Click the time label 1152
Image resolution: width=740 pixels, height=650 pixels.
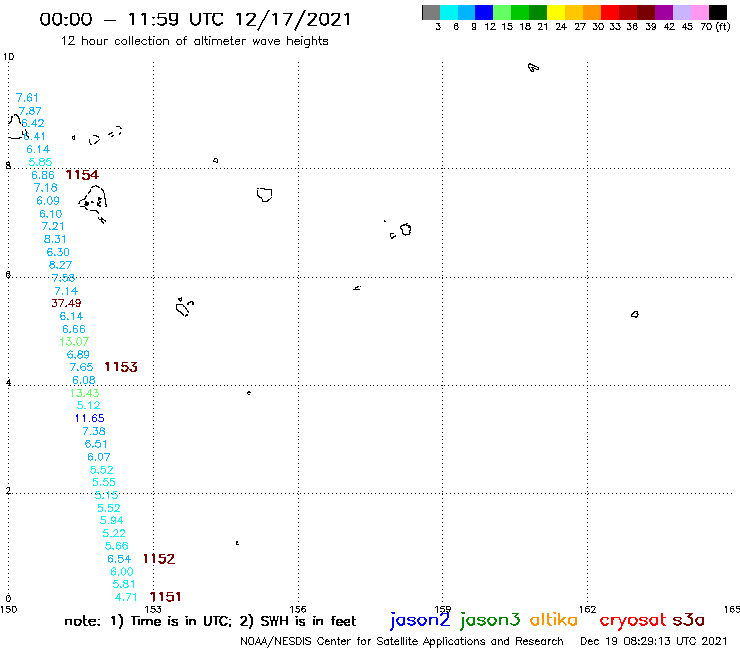[x=159, y=559]
